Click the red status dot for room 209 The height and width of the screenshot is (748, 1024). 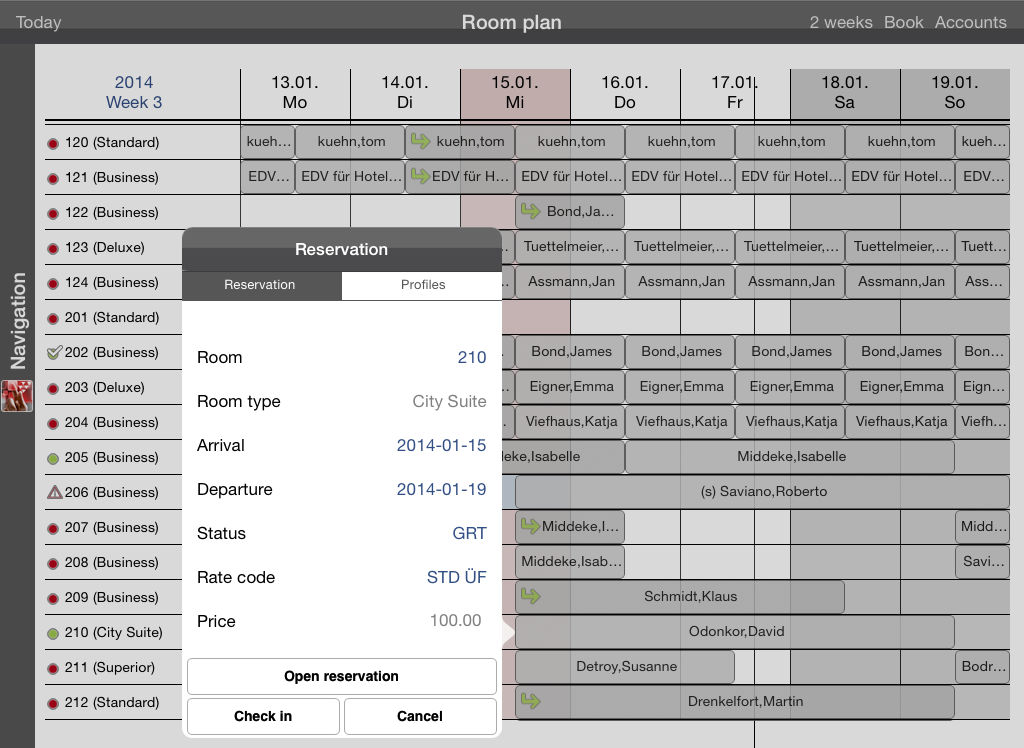(53, 598)
